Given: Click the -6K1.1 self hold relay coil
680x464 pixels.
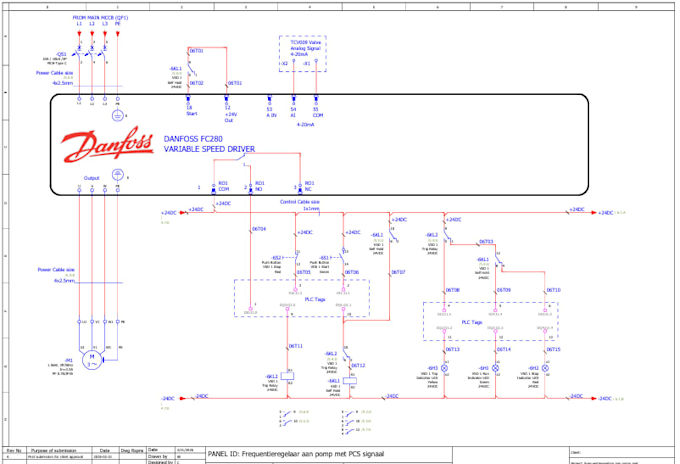Looking at the screenshot, I should click(350, 381).
